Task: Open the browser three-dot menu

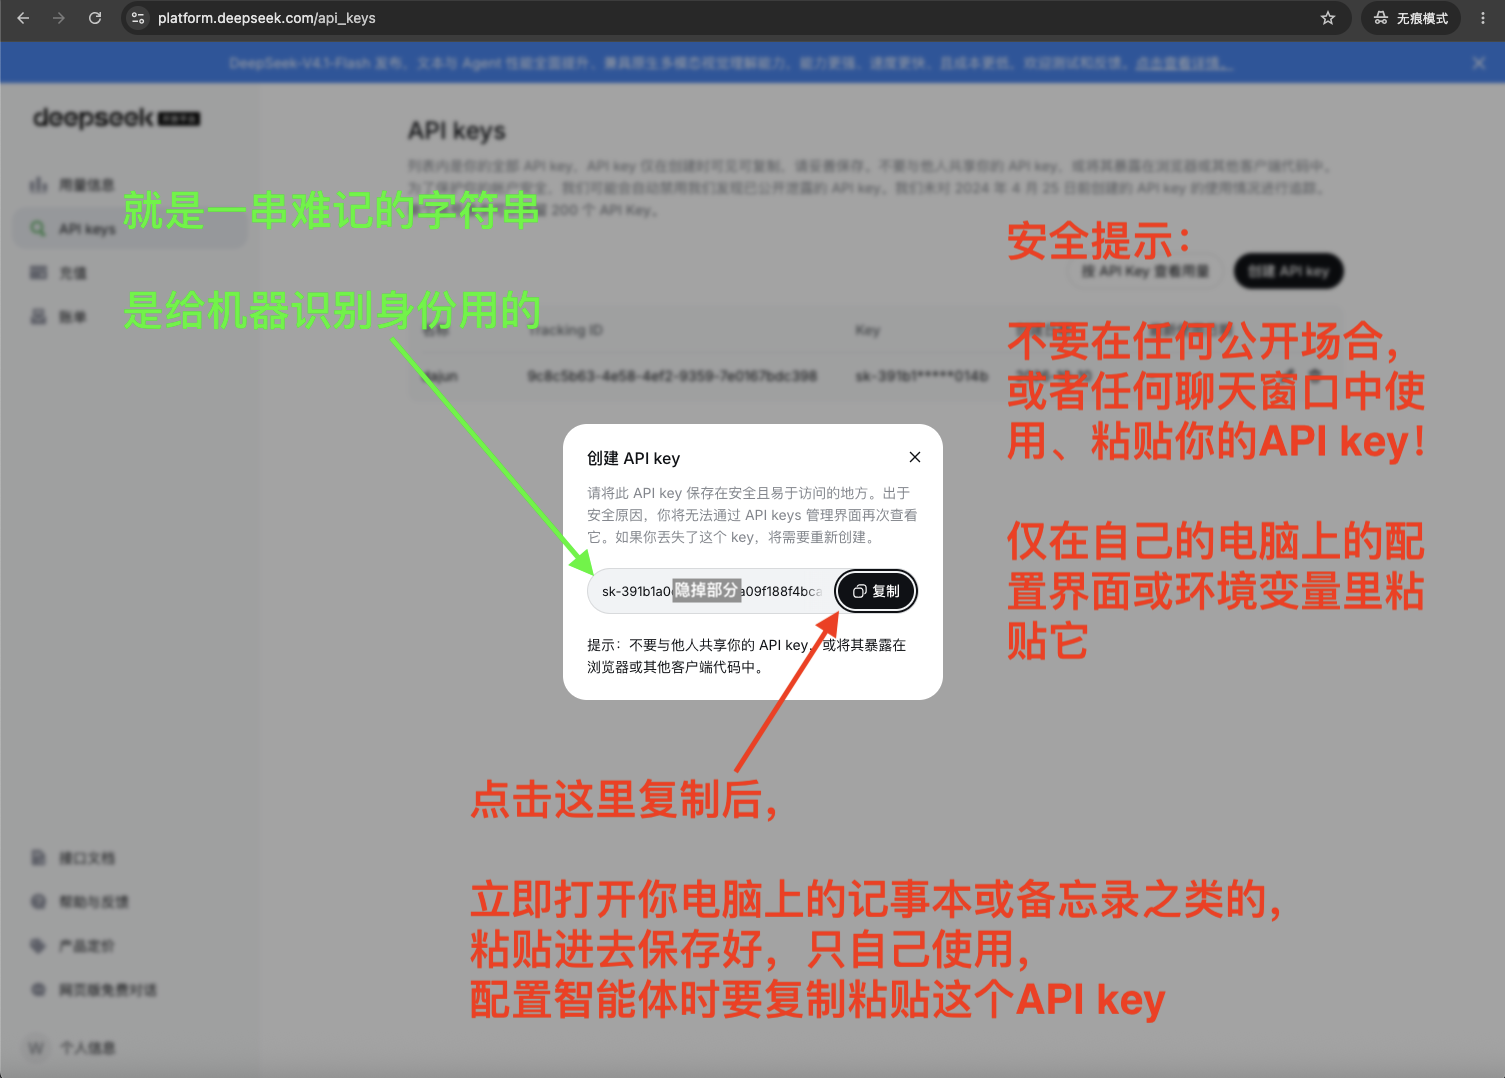Action: (x=1483, y=18)
